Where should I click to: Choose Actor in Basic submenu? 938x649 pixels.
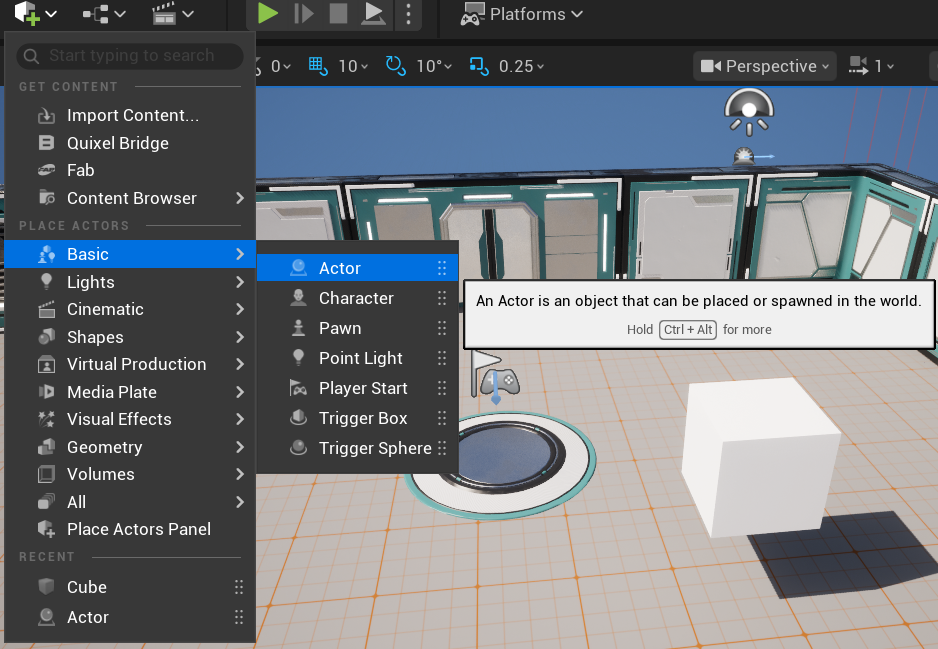(357, 268)
